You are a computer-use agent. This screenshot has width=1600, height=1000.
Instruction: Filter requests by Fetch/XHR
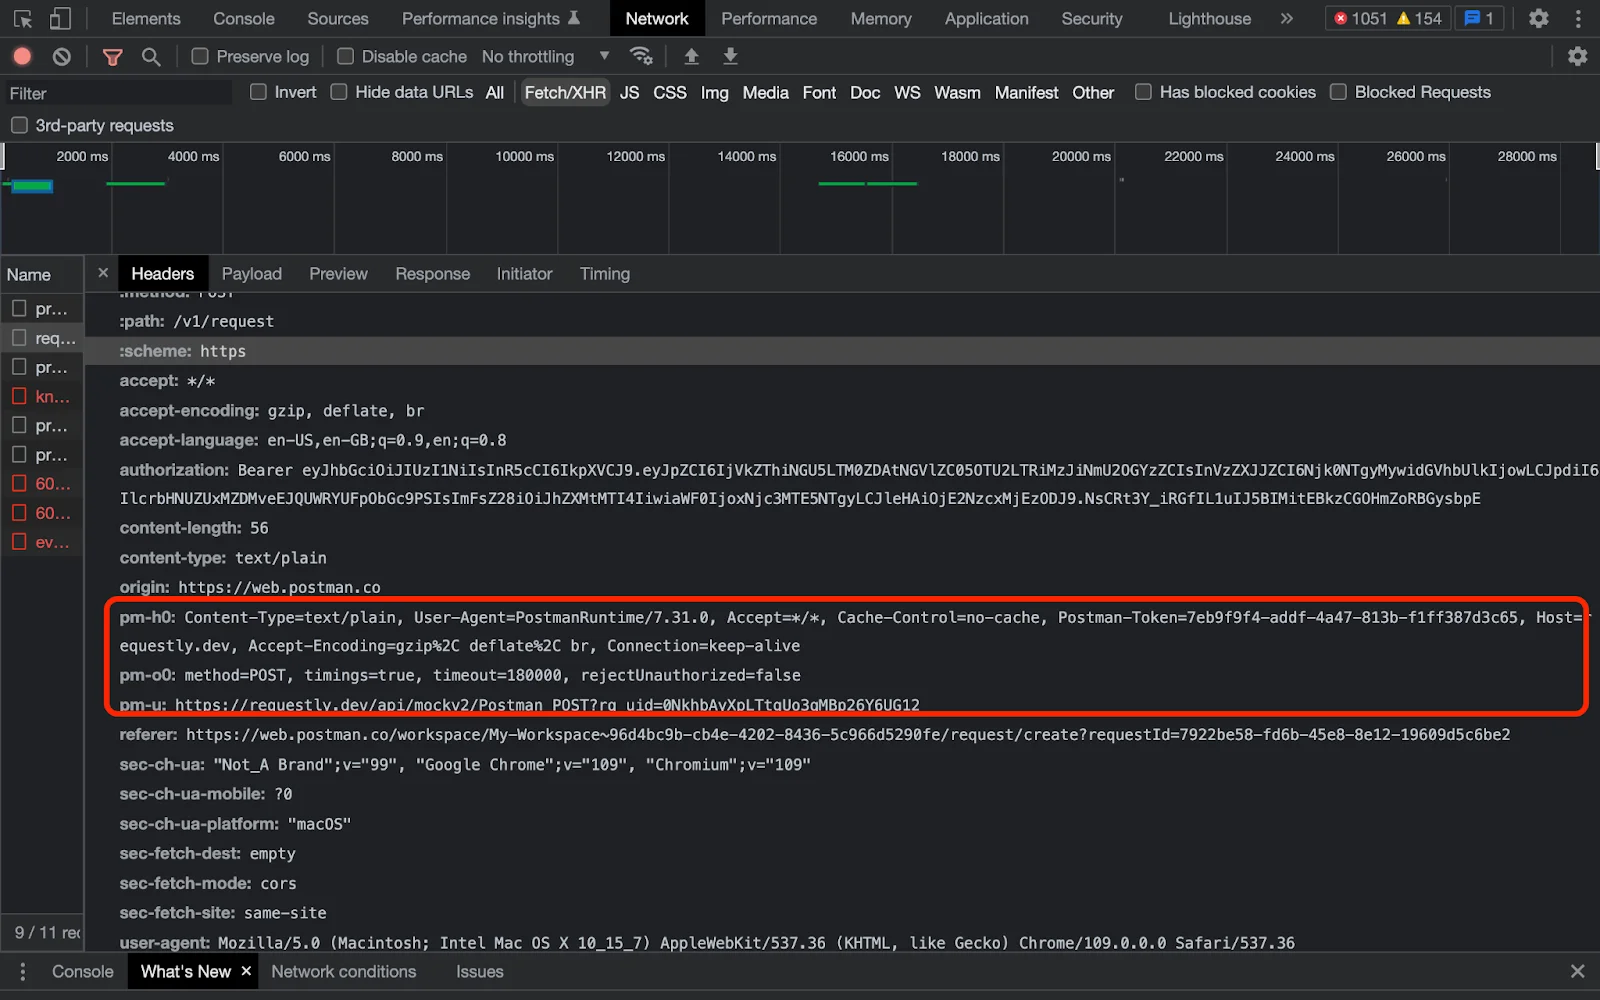click(x=565, y=93)
